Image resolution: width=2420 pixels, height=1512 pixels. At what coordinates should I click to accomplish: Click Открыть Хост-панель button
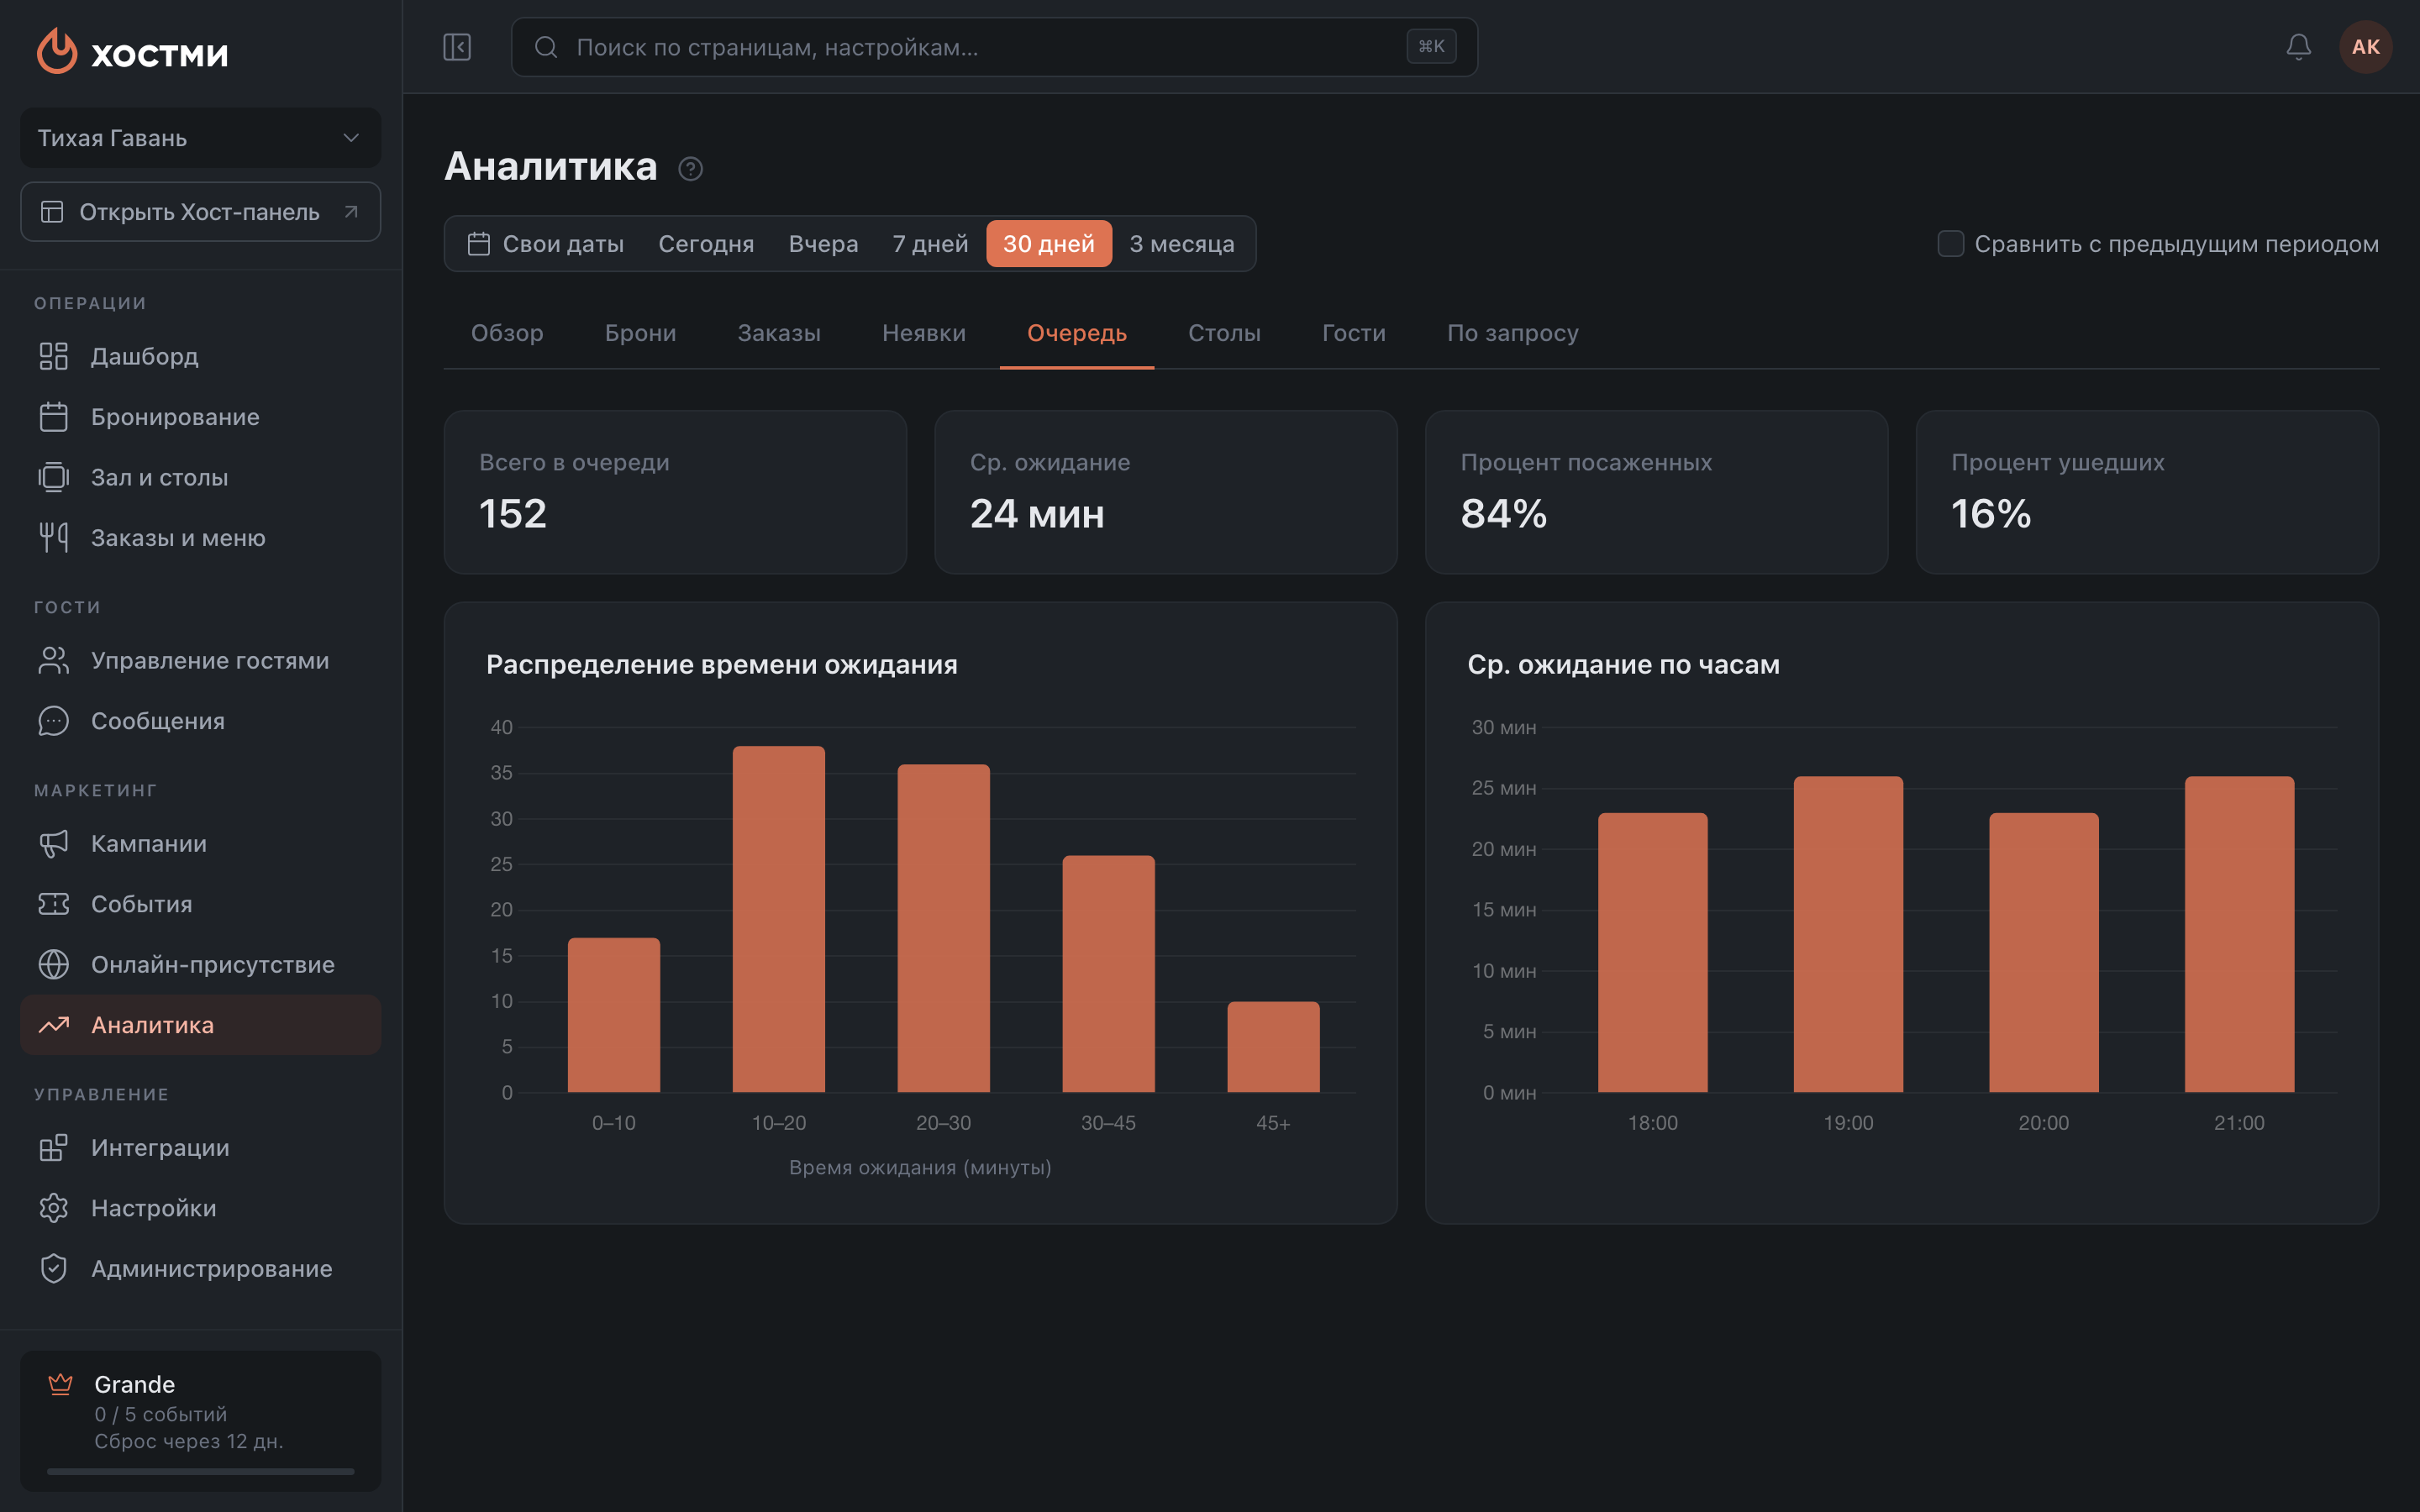(201, 212)
